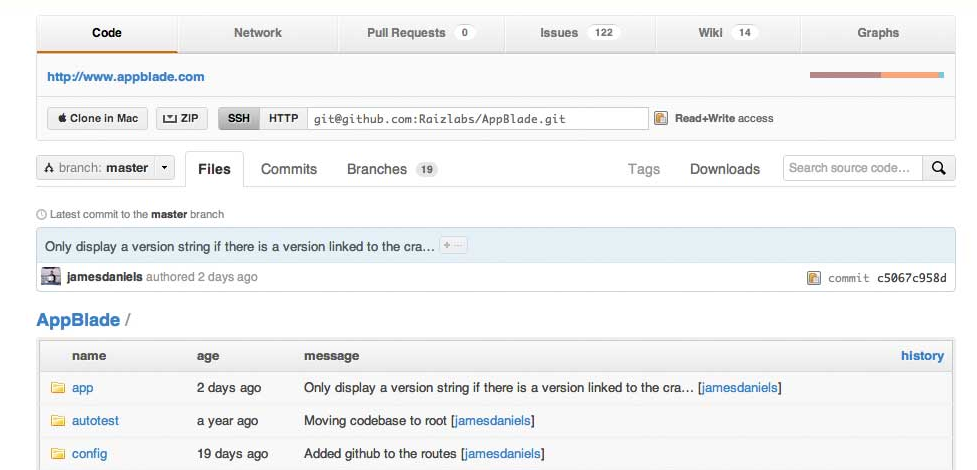977x470 pixels.
Task: Select HTTP clone protocol
Action: [284, 118]
